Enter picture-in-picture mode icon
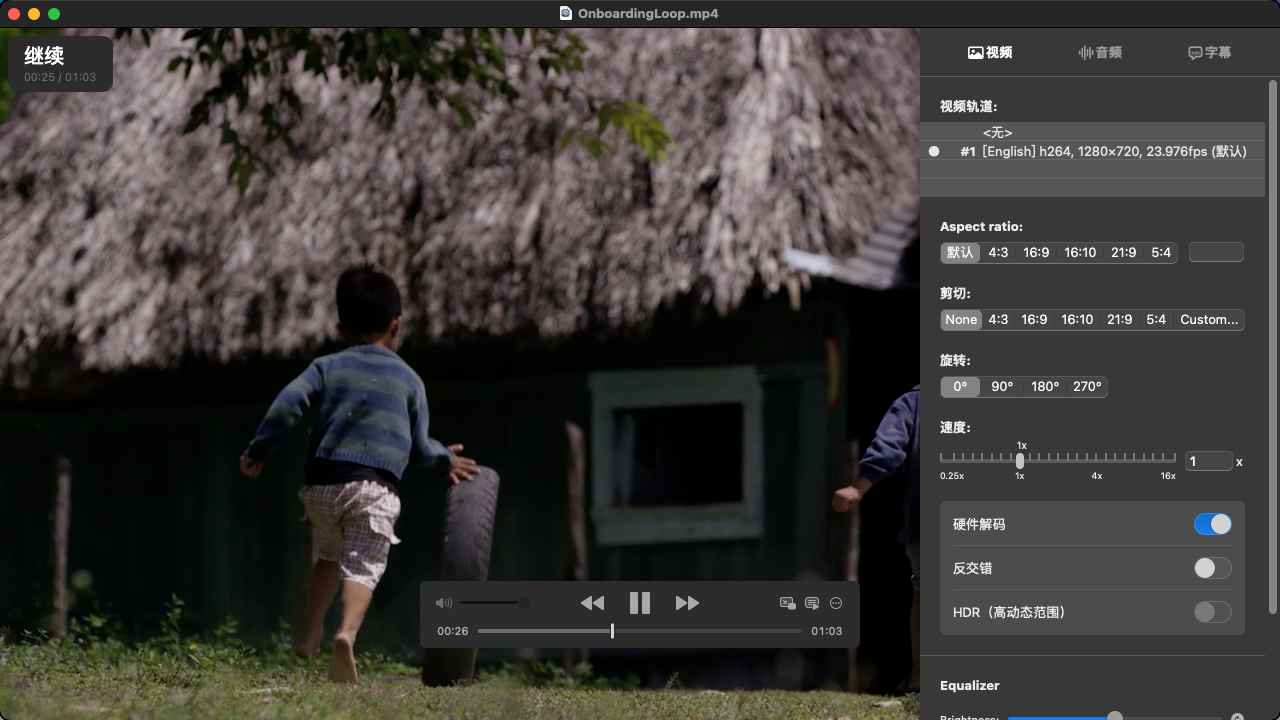1280x720 pixels. [x=788, y=603]
